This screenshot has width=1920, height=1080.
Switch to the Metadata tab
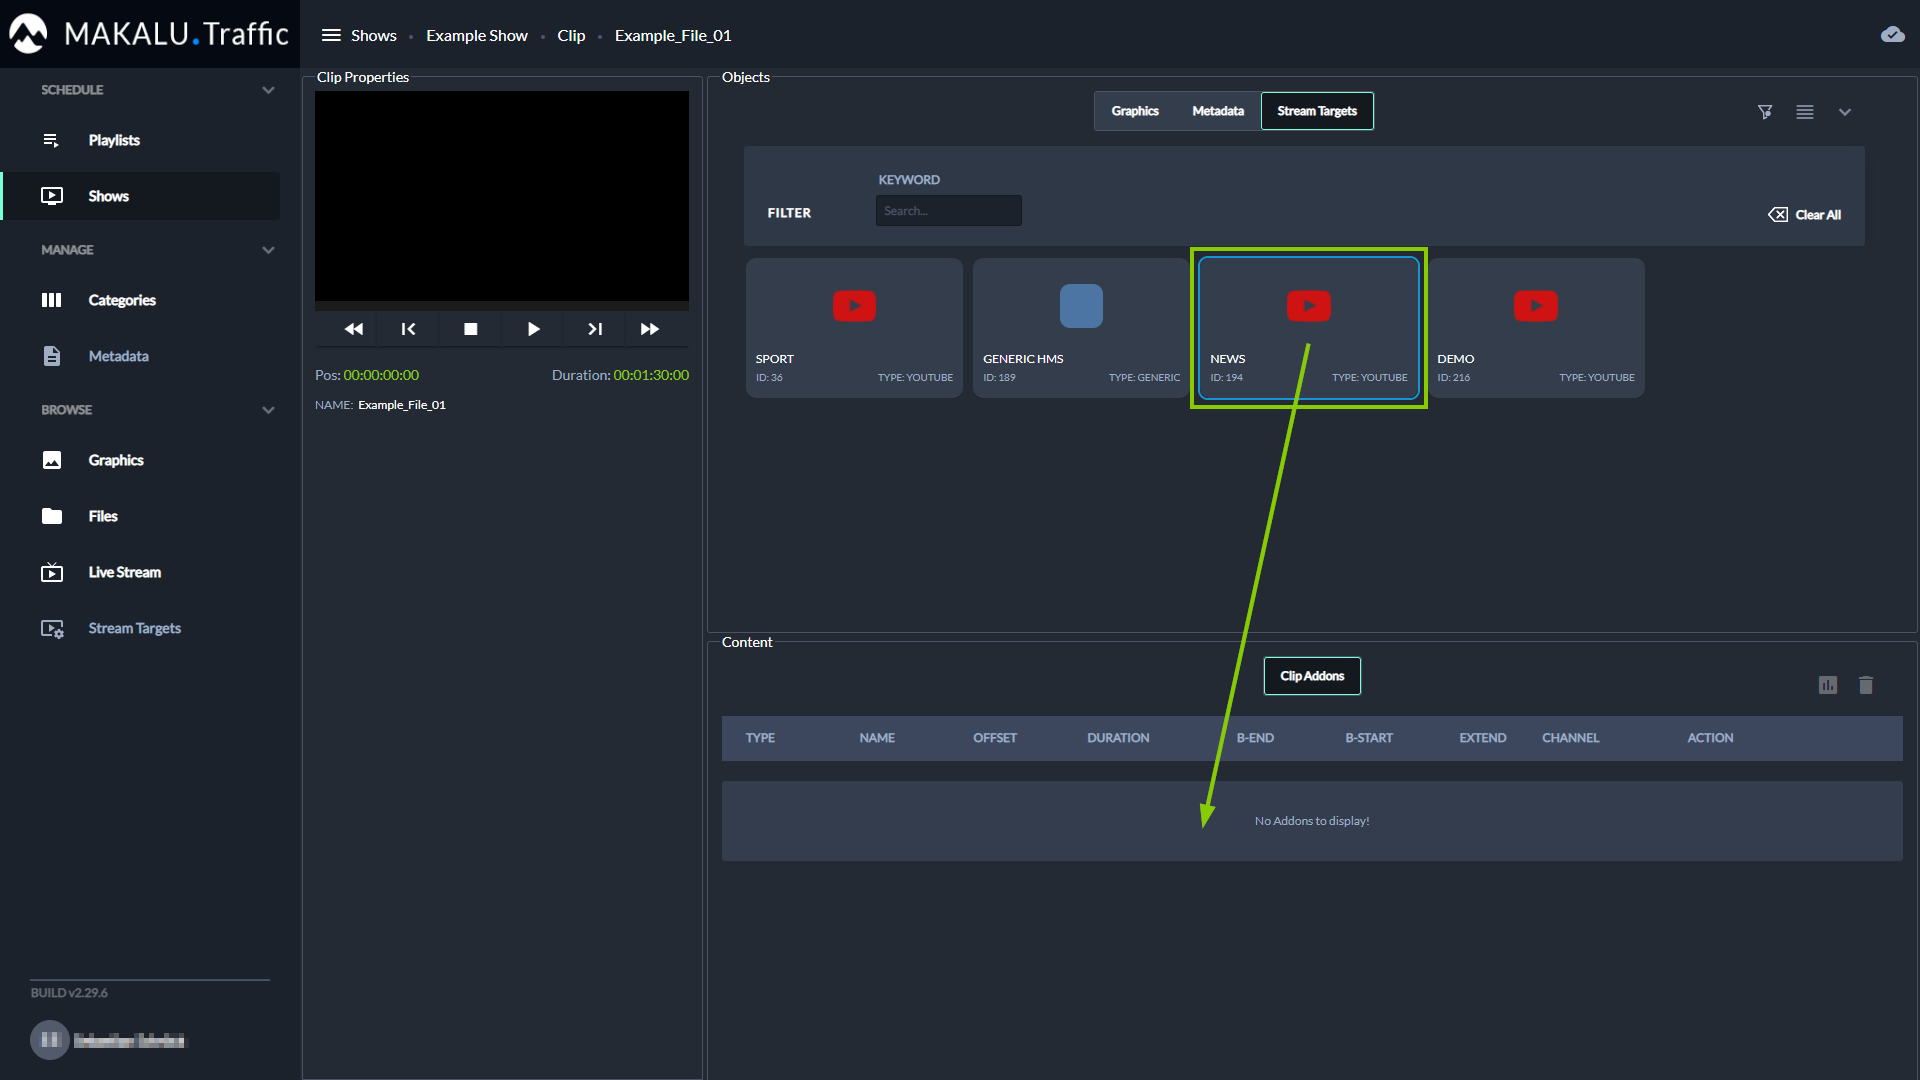point(1218,111)
